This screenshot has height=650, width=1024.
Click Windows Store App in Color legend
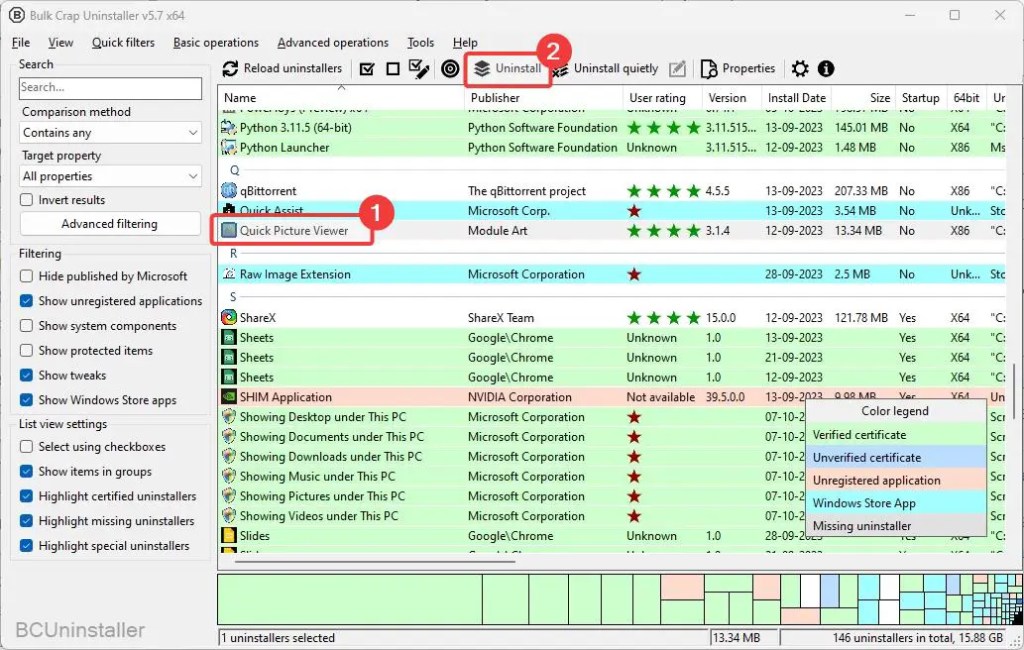895,504
